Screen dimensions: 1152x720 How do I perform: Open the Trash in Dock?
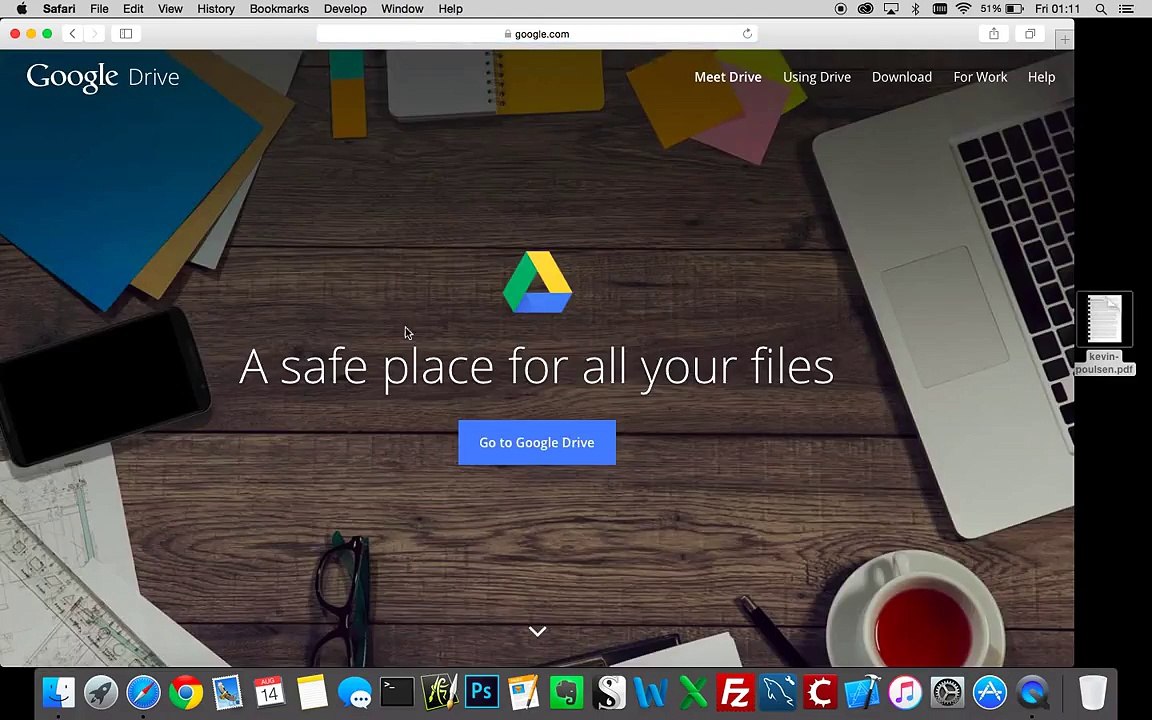pyautogui.click(x=1092, y=692)
